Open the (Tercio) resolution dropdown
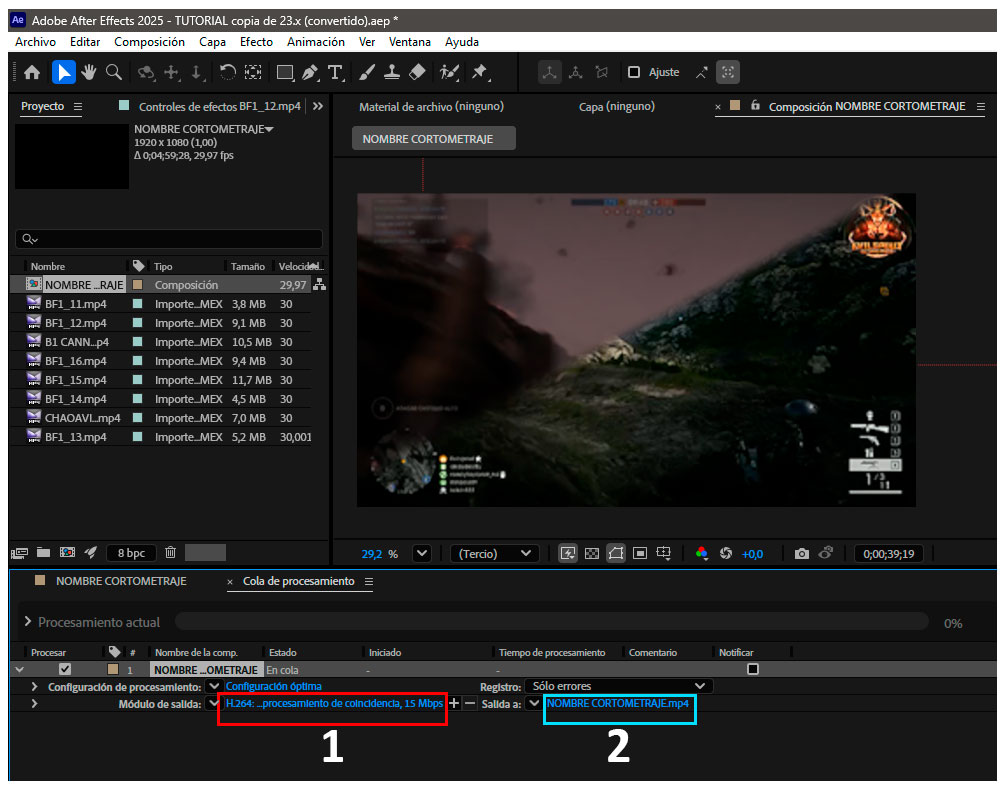This screenshot has height=794, width=1006. point(495,553)
